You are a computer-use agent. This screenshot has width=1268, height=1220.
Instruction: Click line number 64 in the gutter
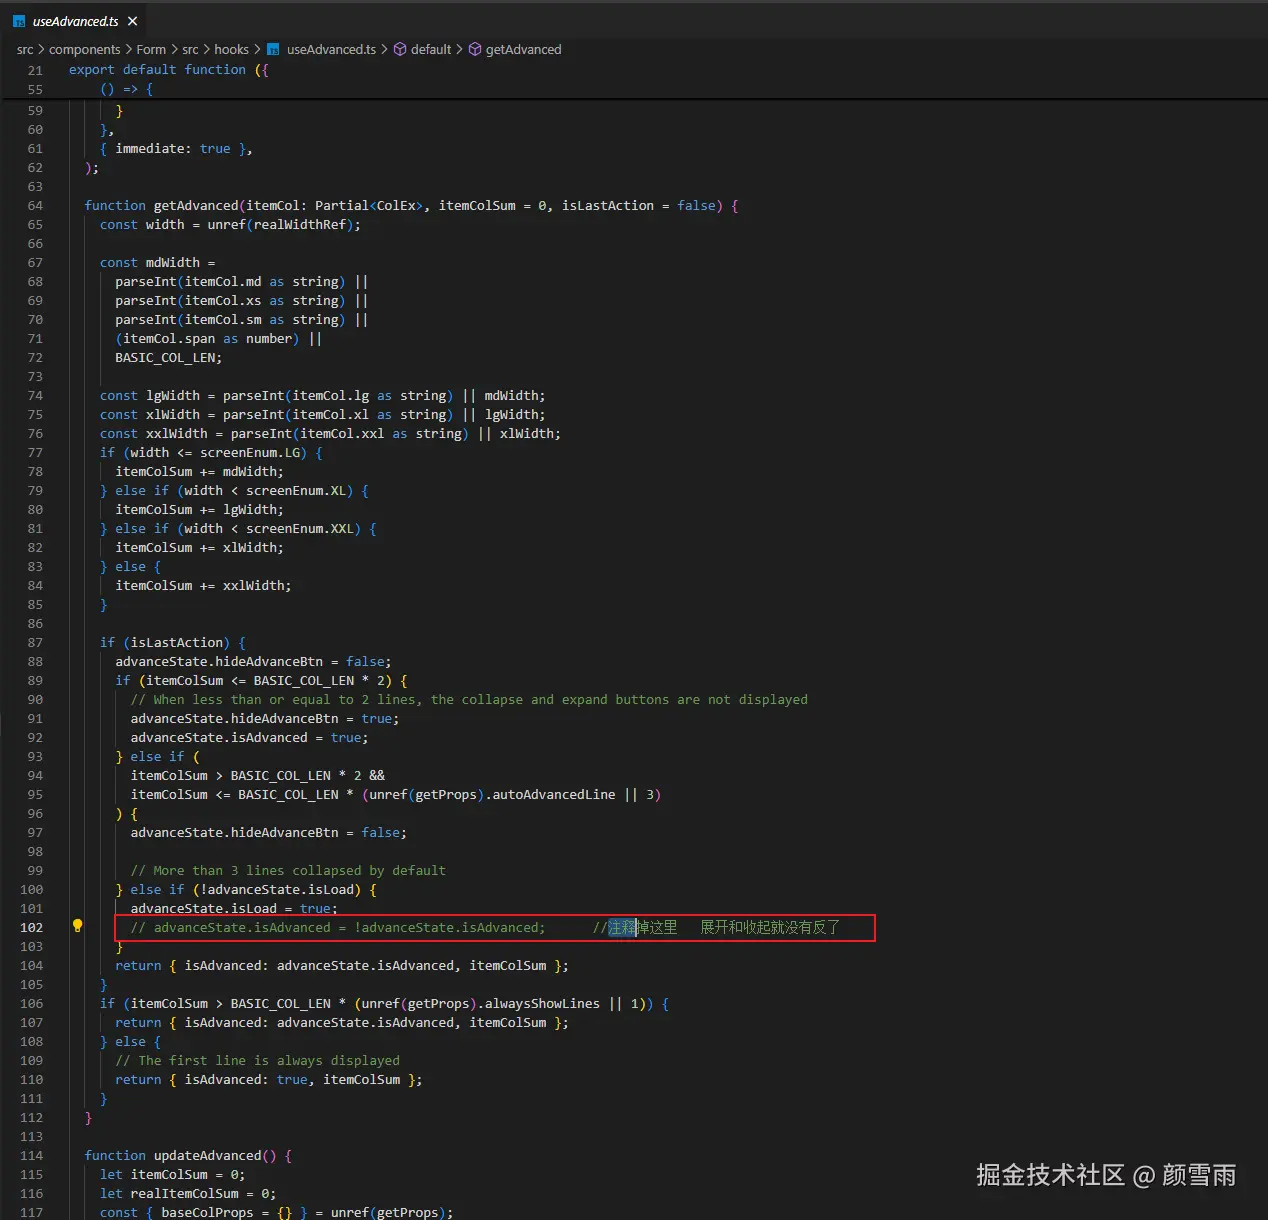35,205
